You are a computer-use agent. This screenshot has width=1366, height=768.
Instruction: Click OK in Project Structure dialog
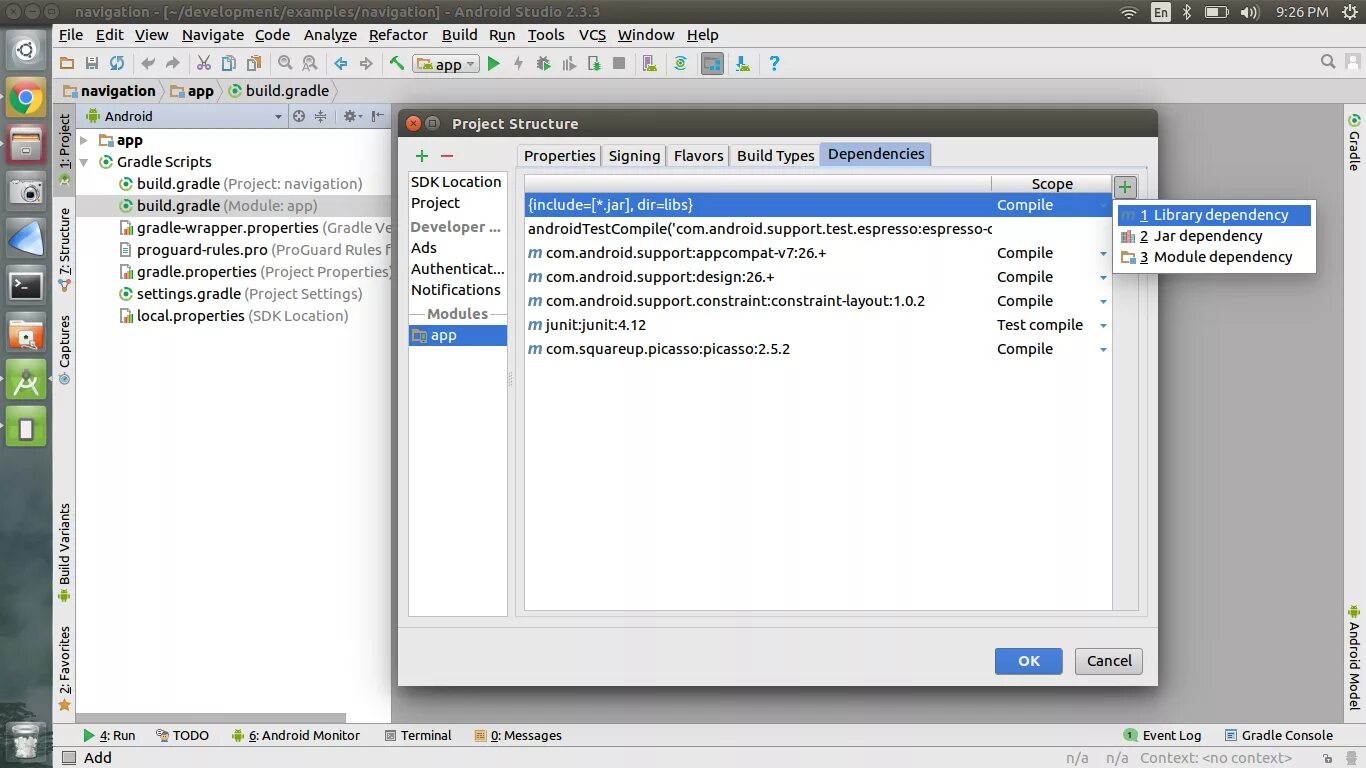coord(1029,661)
